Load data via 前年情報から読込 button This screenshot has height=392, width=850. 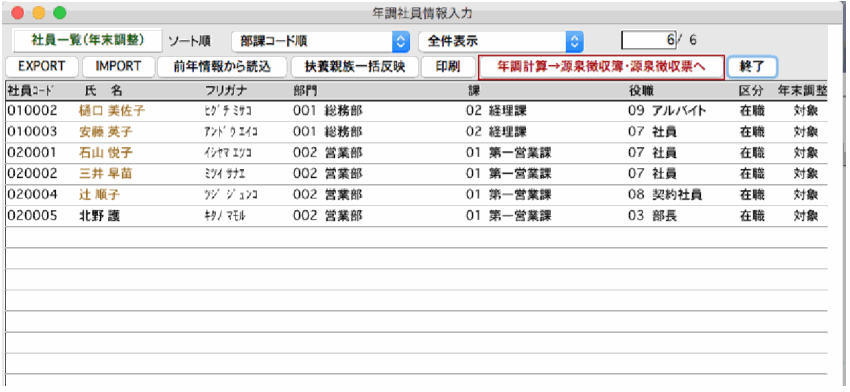pyautogui.click(x=222, y=67)
